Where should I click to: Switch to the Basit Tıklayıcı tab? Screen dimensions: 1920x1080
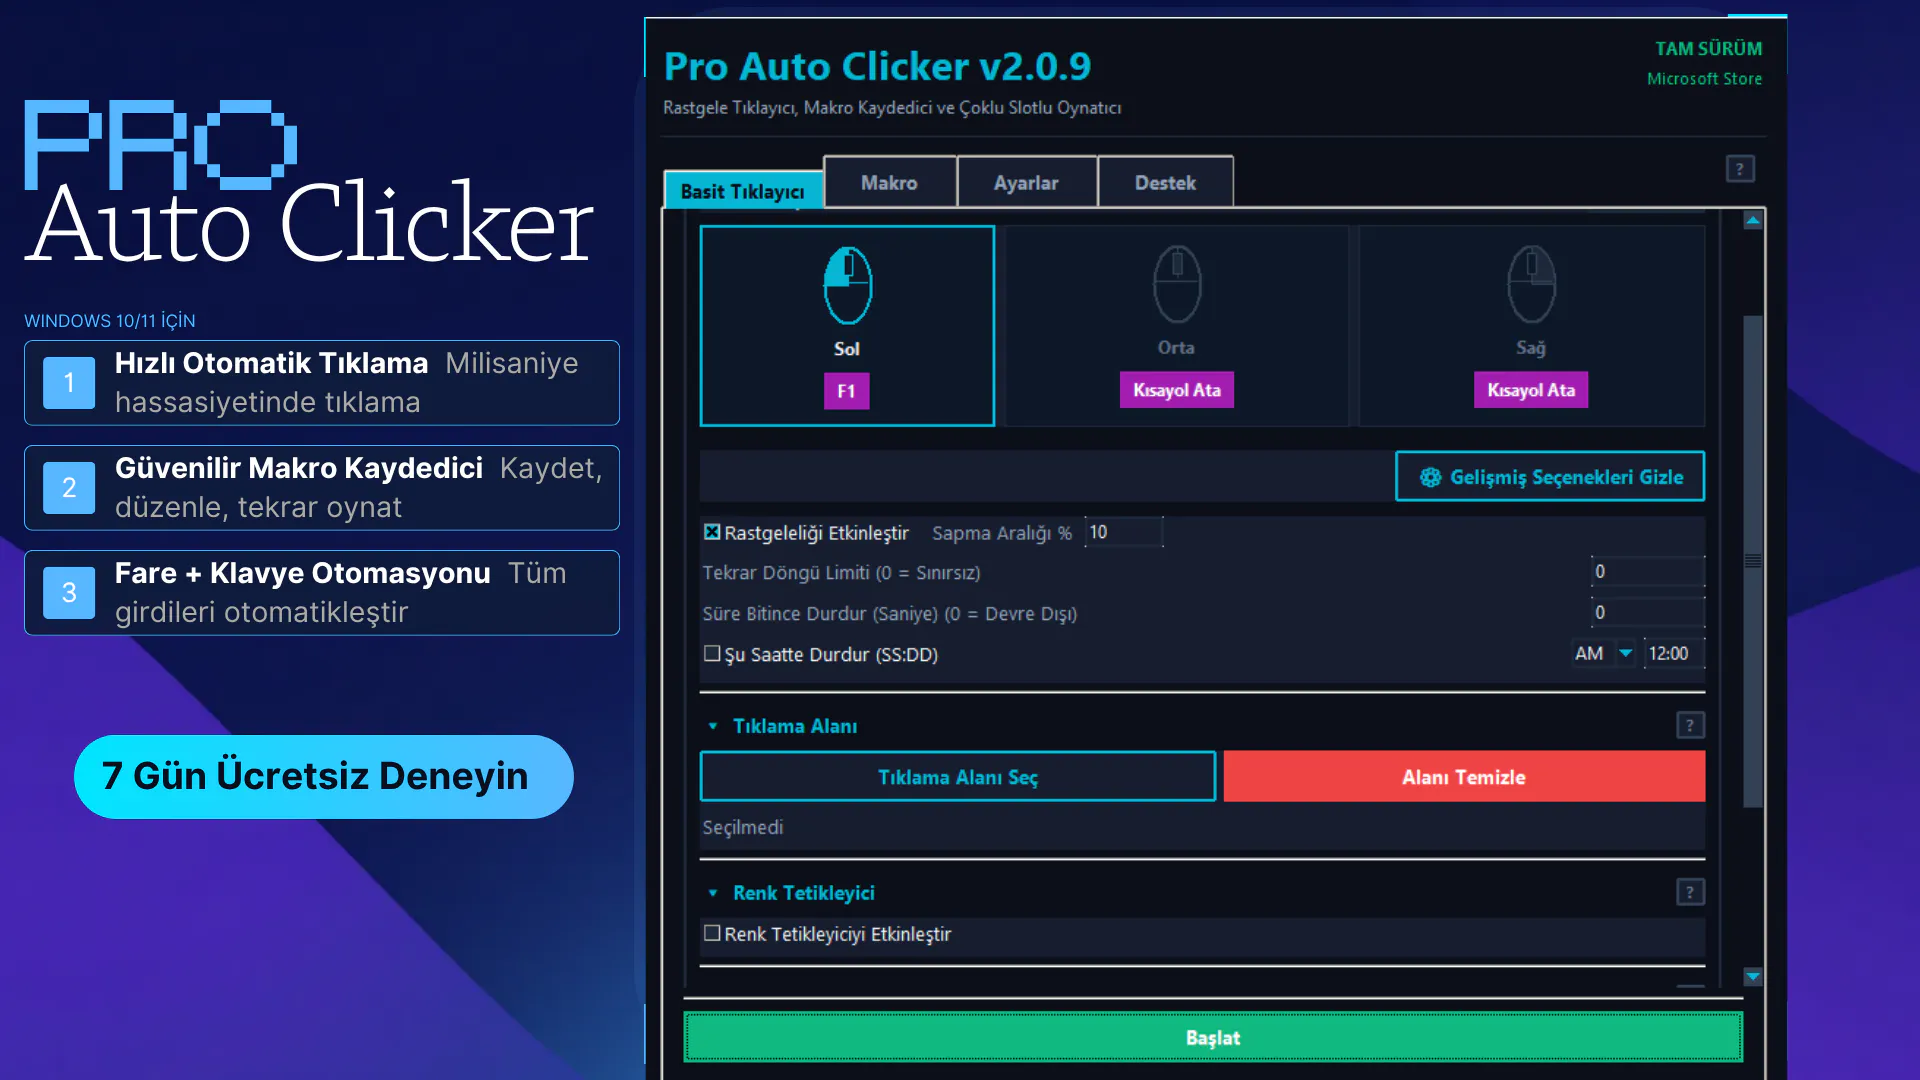[x=743, y=190]
